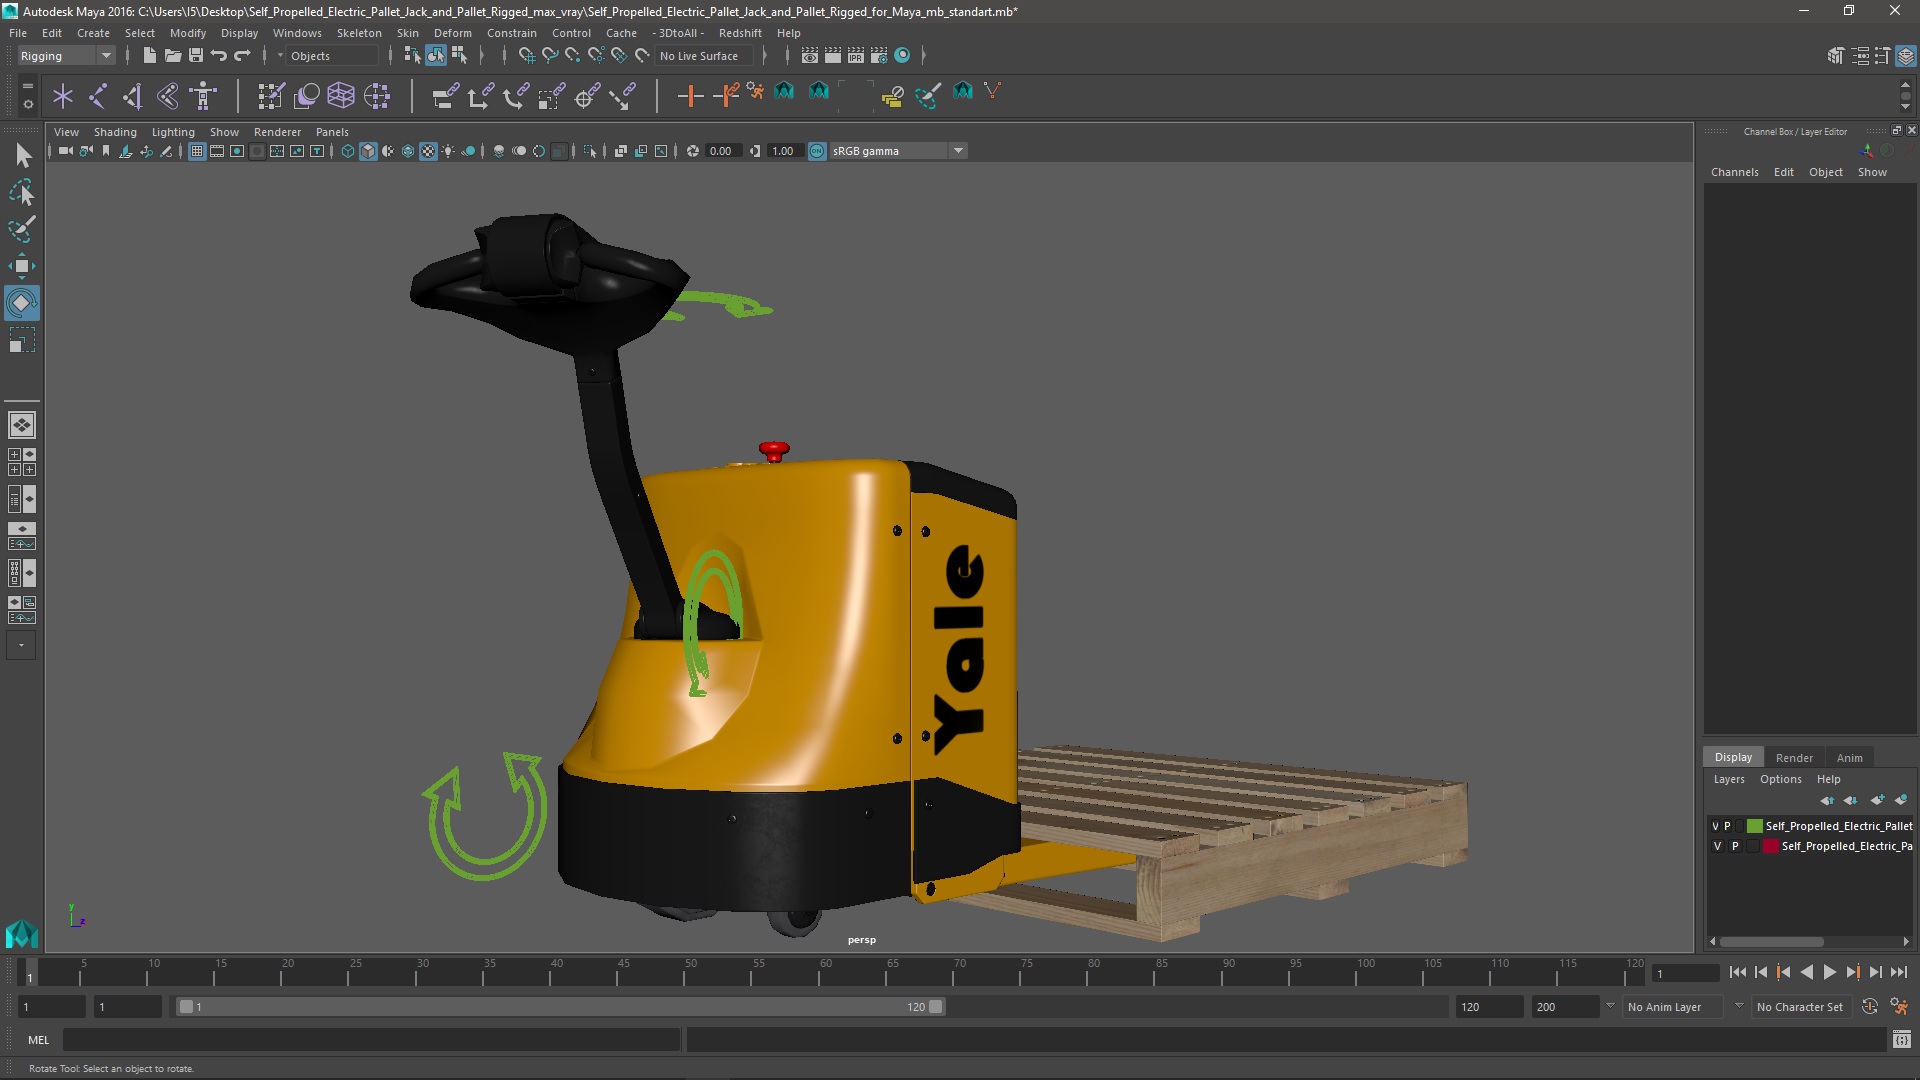Click the Parent constraint shelf icon
The image size is (1920, 1080).
445,96
